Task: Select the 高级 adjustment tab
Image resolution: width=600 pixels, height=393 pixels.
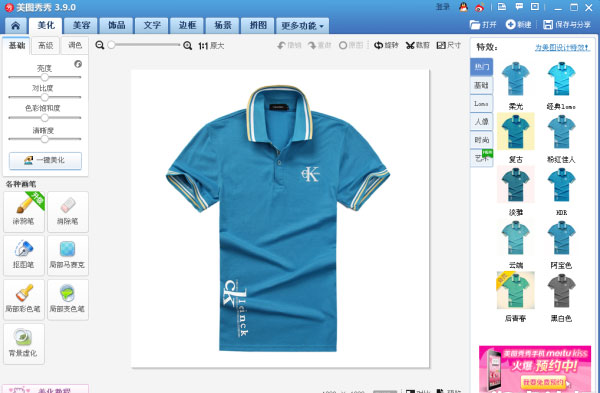Action: click(x=46, y=46)
